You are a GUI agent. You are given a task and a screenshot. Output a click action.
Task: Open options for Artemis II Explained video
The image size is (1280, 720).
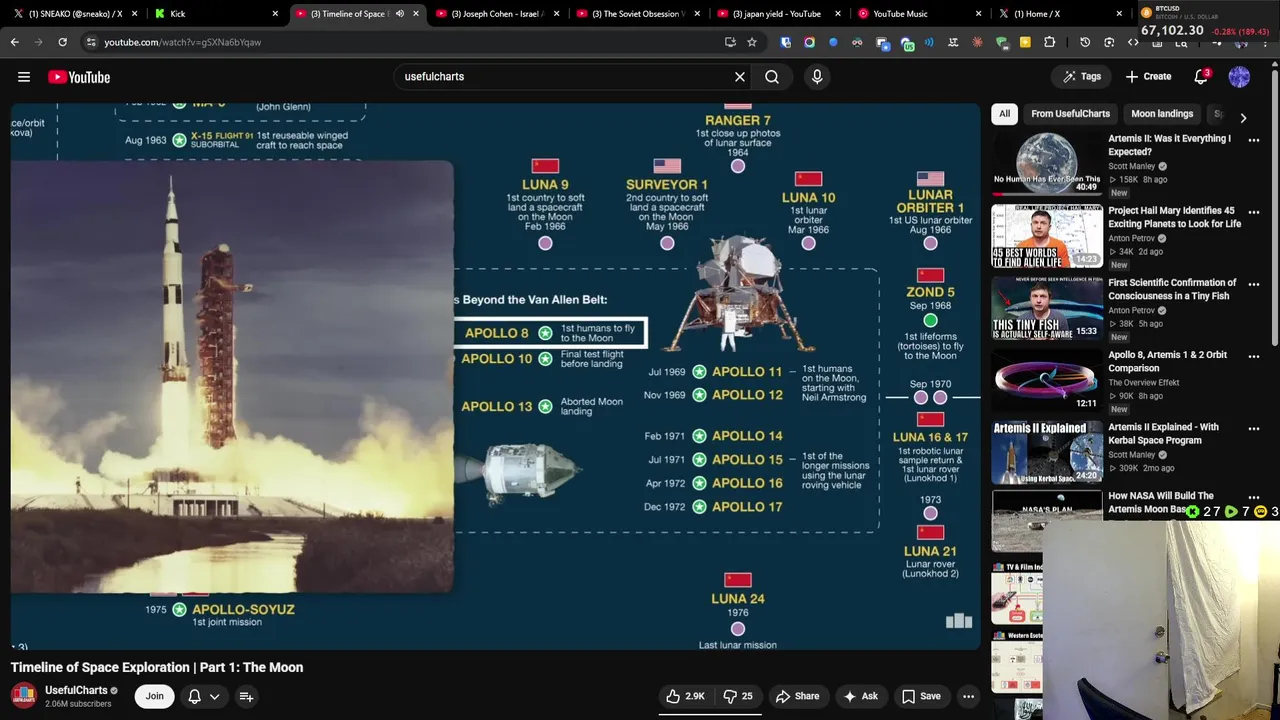[x=1253, y=428]
